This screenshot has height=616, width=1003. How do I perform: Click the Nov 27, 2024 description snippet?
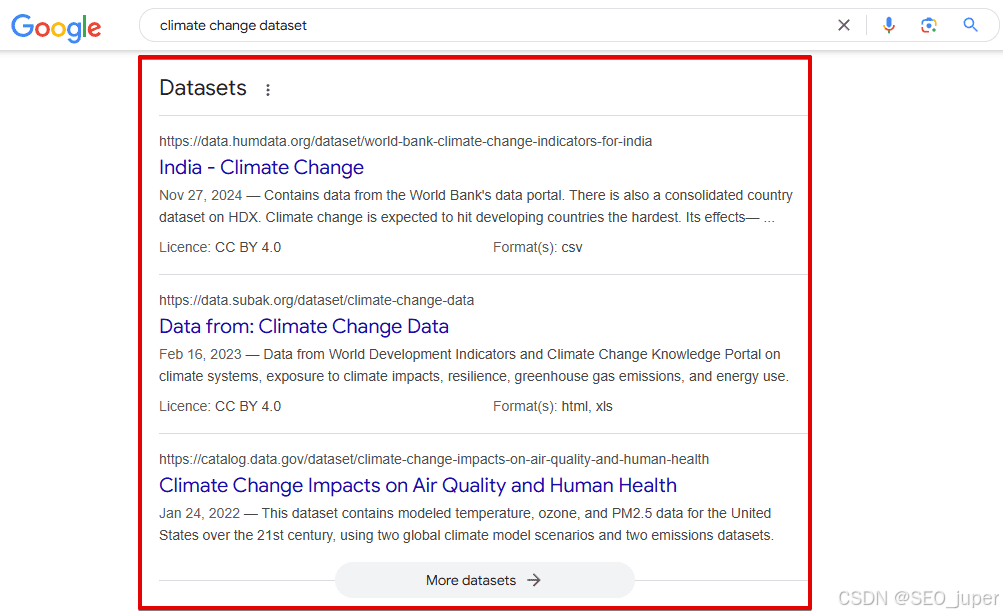[476, 206]
